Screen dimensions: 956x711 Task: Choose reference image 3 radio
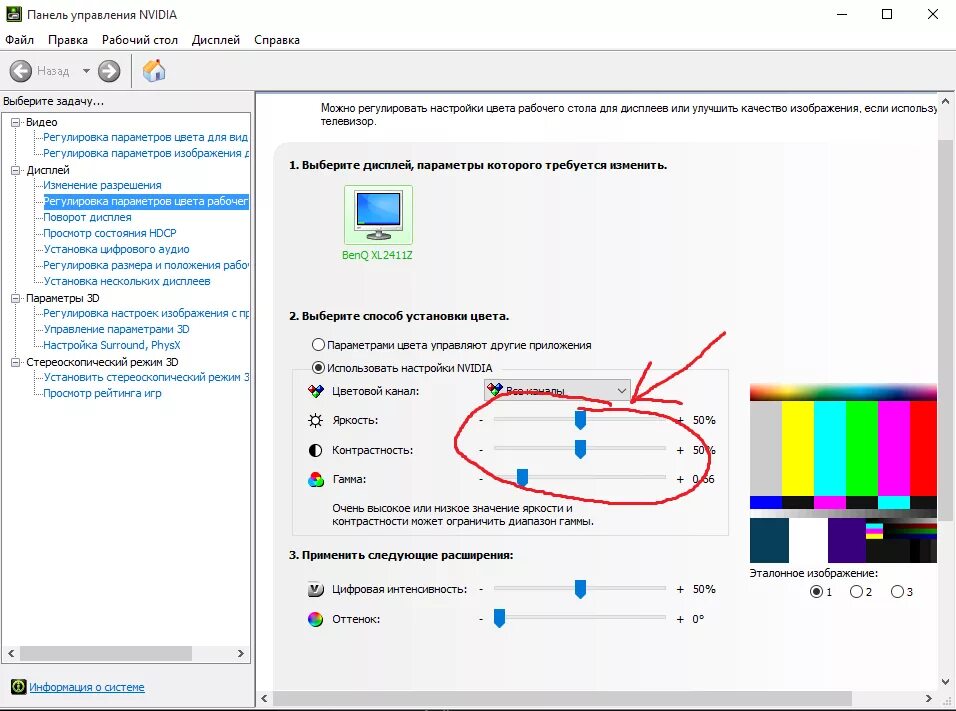tap(897, 591)
